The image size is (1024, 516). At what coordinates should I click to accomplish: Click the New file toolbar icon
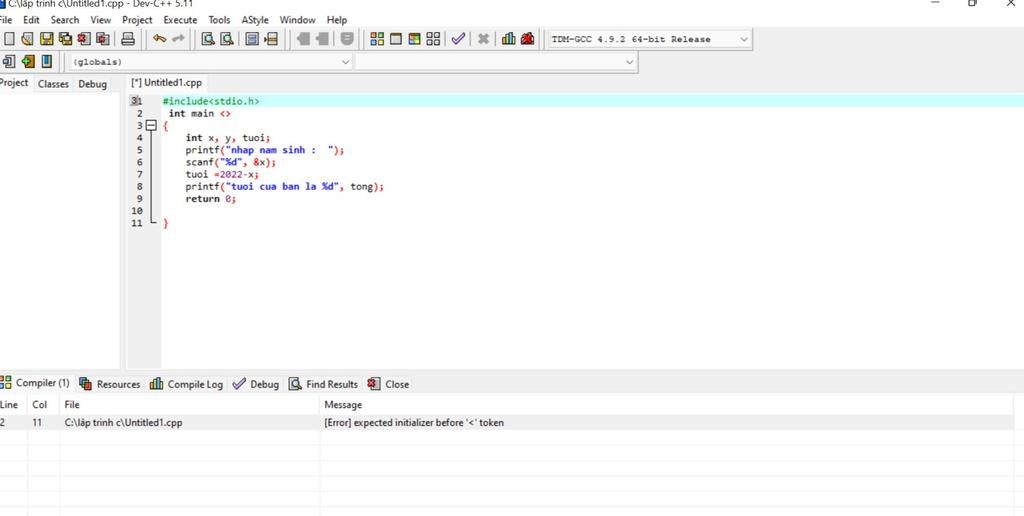[x=8, y=39]
